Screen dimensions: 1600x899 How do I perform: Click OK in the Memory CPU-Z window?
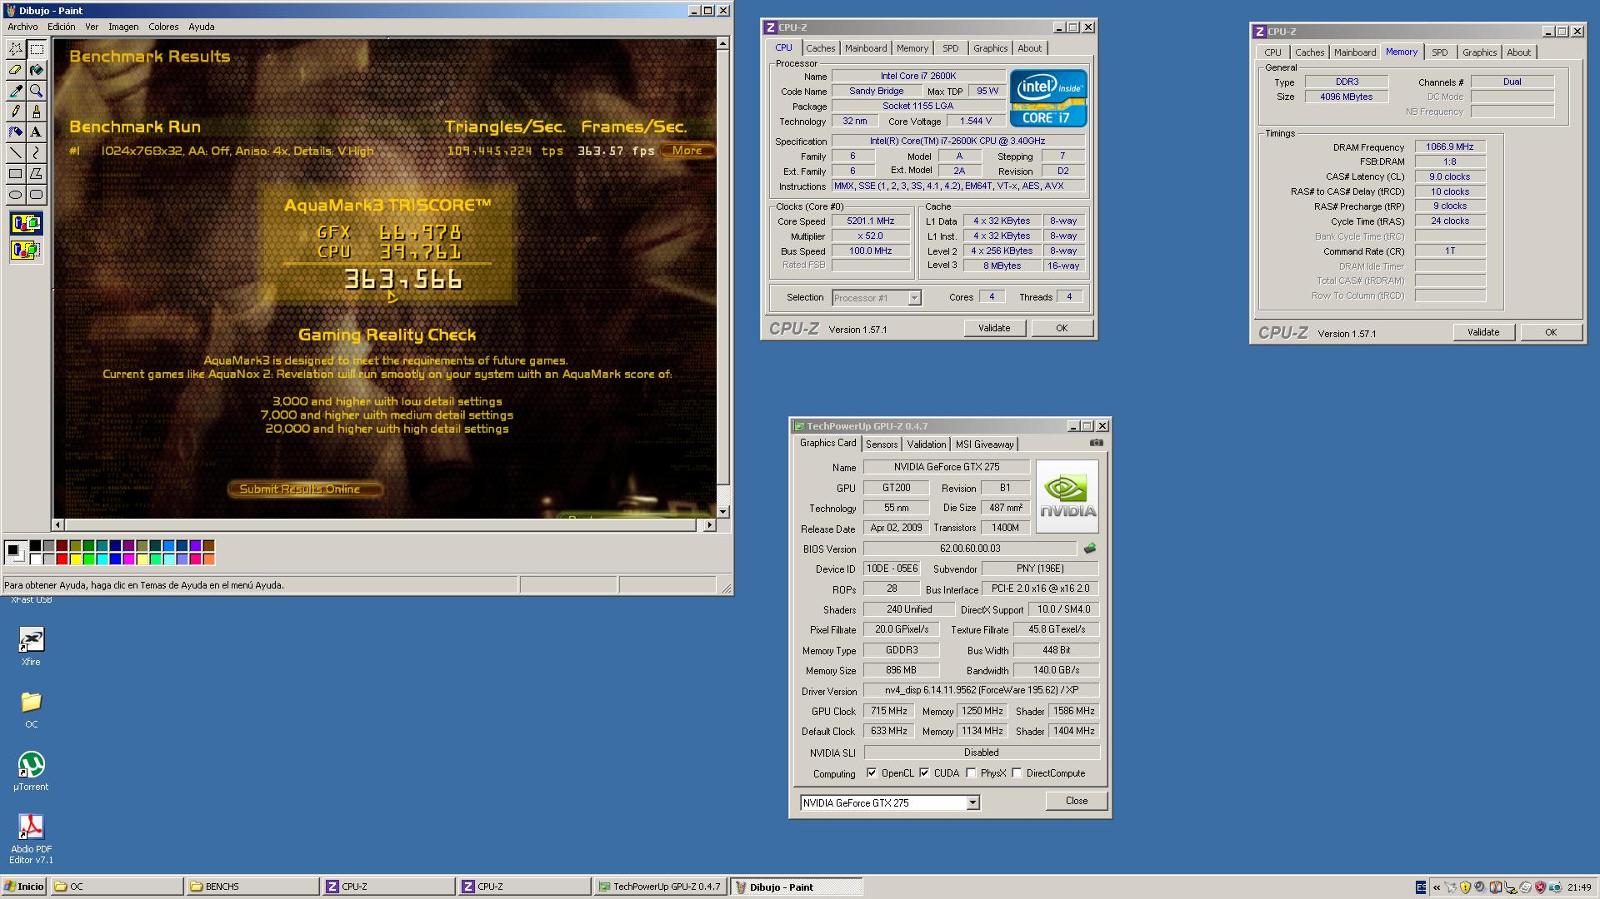tap(1551, 332)
